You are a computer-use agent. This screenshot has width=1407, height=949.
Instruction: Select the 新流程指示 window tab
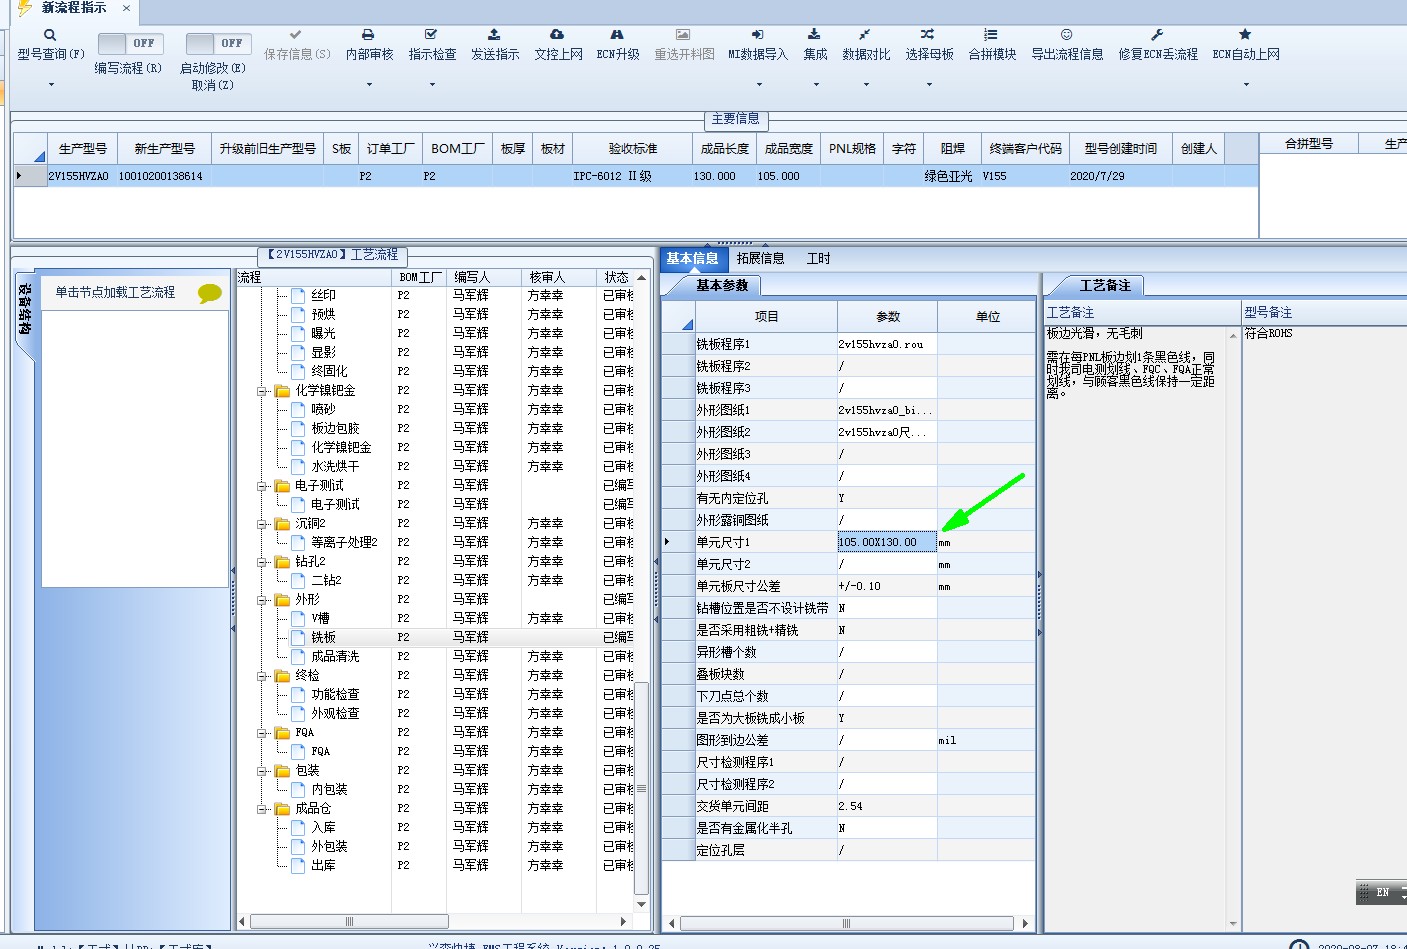click(x=73, y=8)
